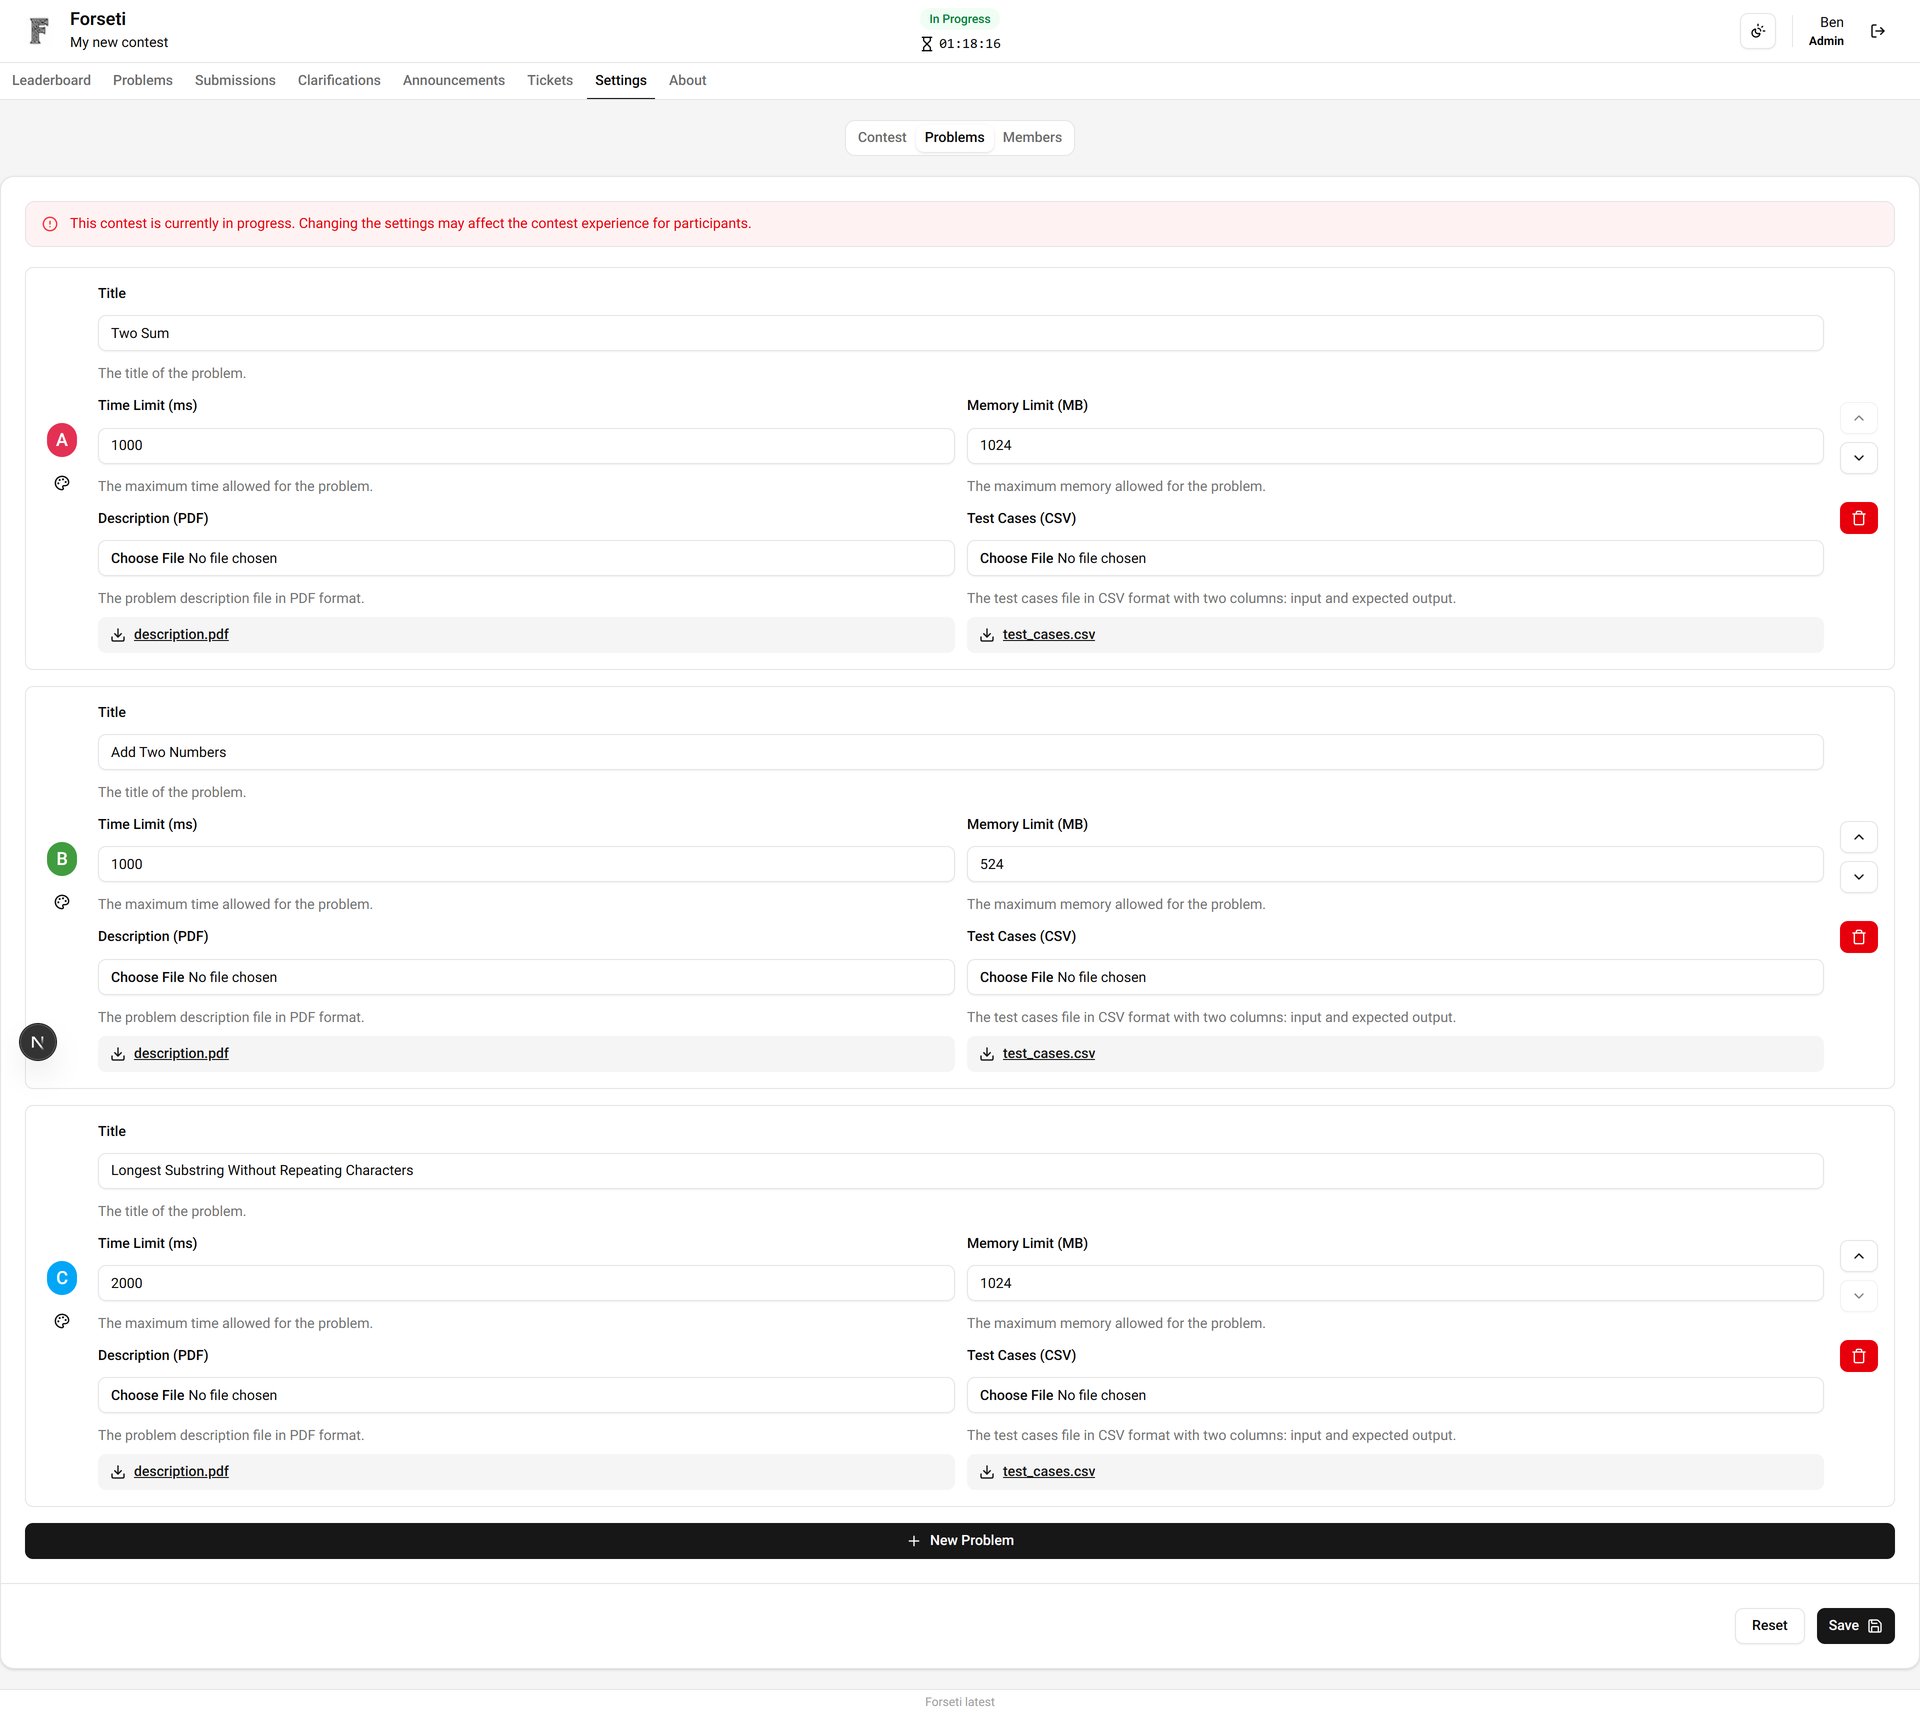Download test_cases.csv for Two Sum
Viewport: 1920px width, 1714px height.
[x=1048, y=634]
